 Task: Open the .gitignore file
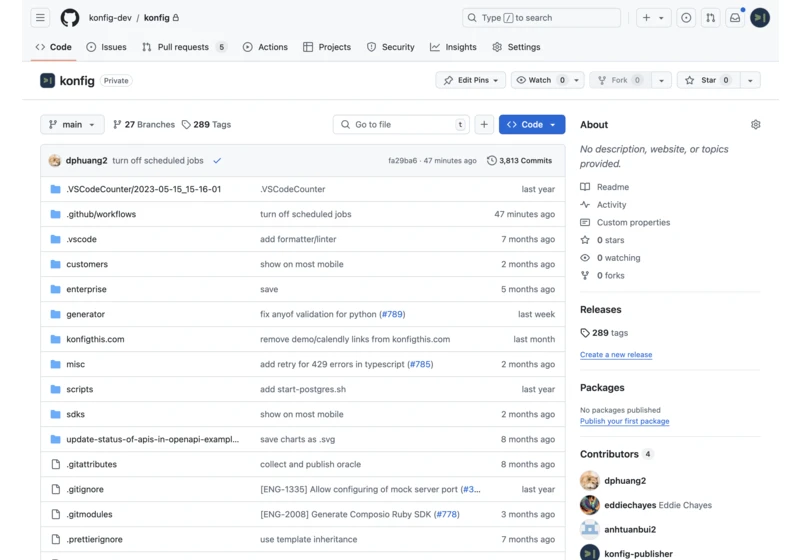coord(85,489)
